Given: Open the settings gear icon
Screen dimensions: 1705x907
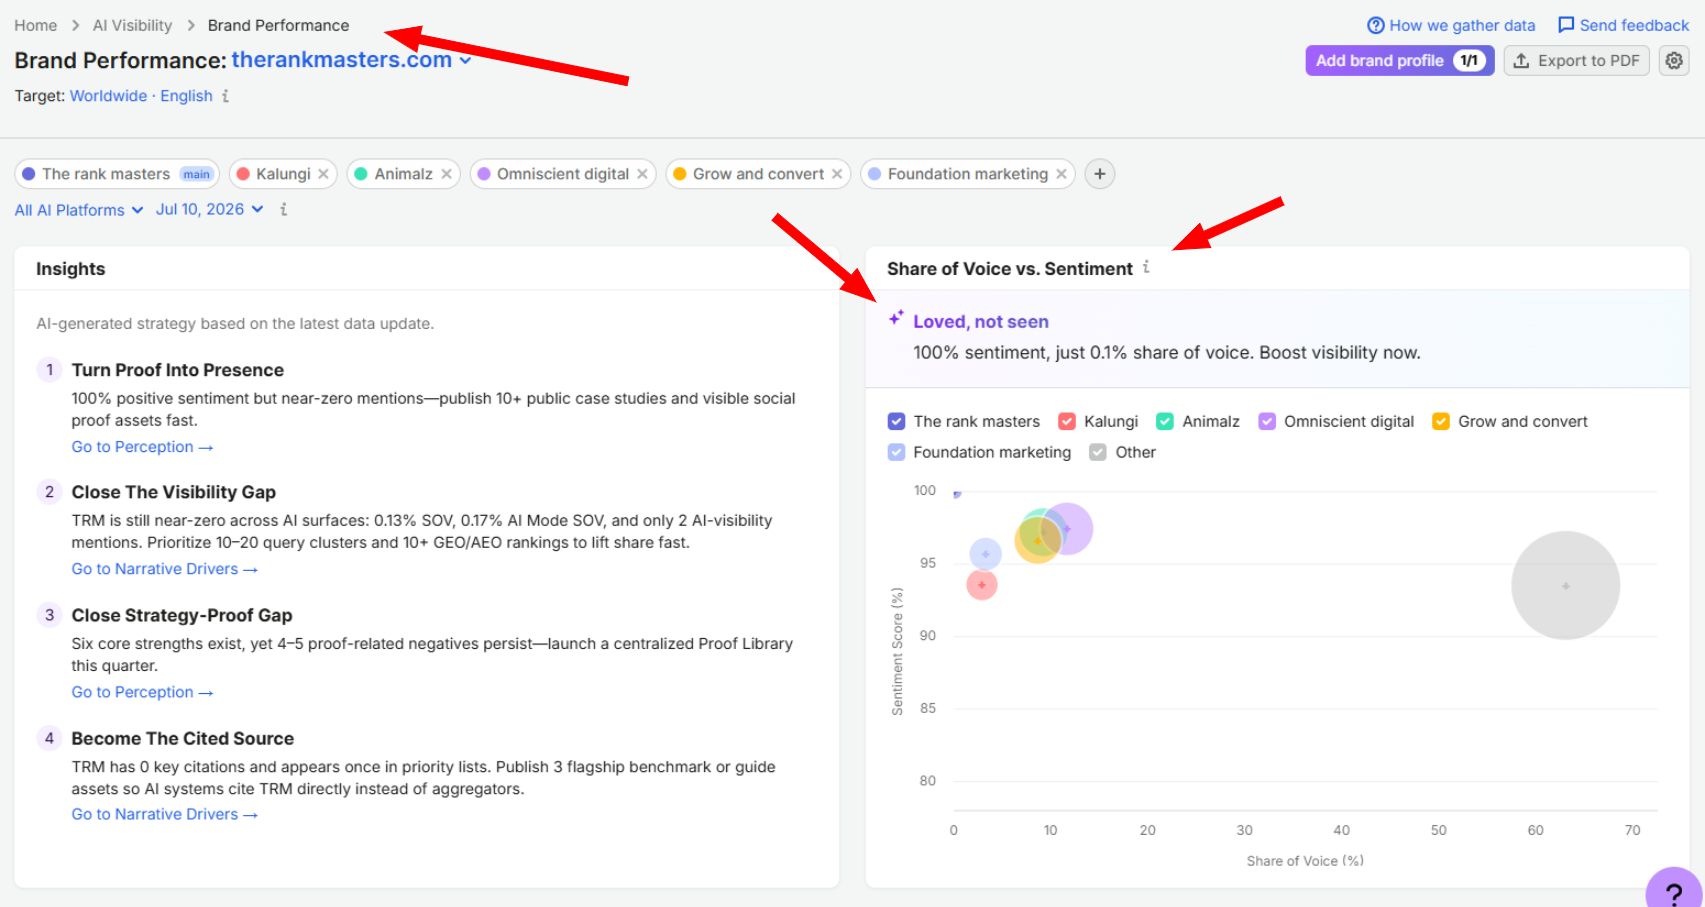Looking at the screenshot, I should pos(1674,61).
